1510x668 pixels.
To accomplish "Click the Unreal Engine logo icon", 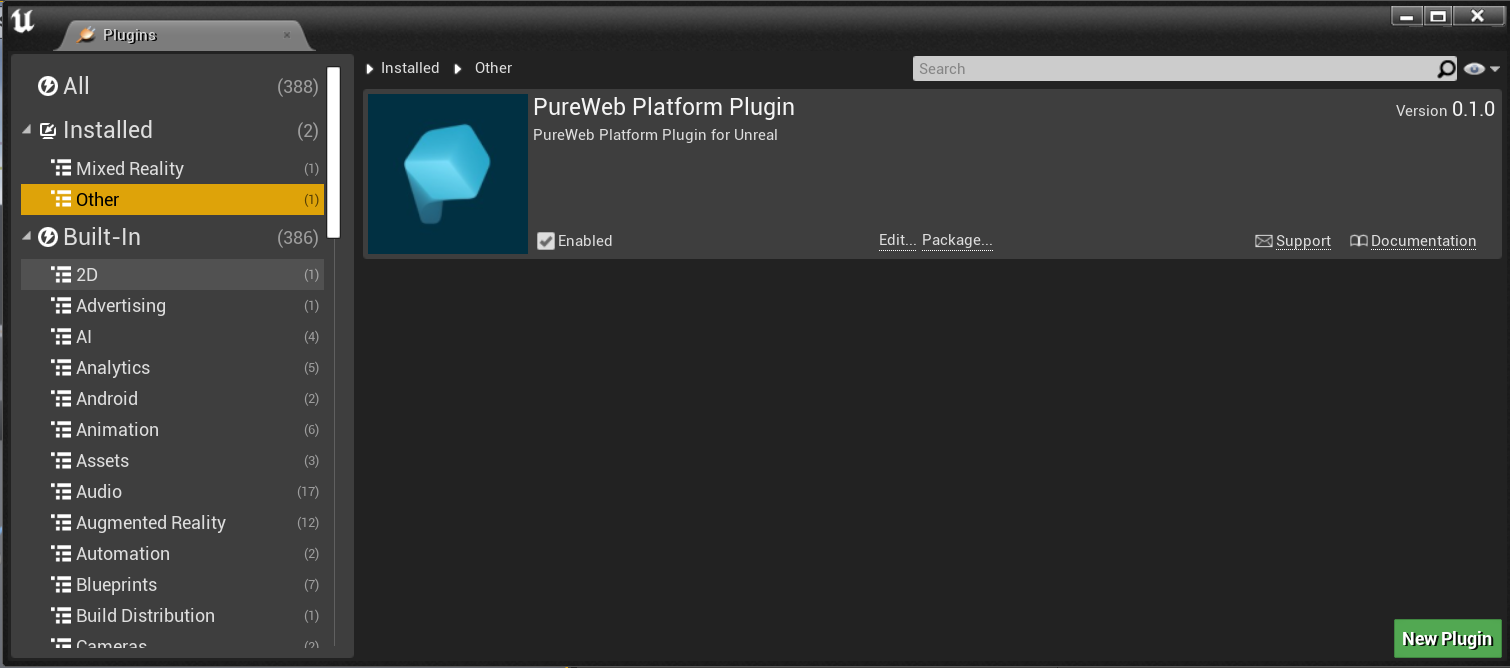I will tap(22, 20).
